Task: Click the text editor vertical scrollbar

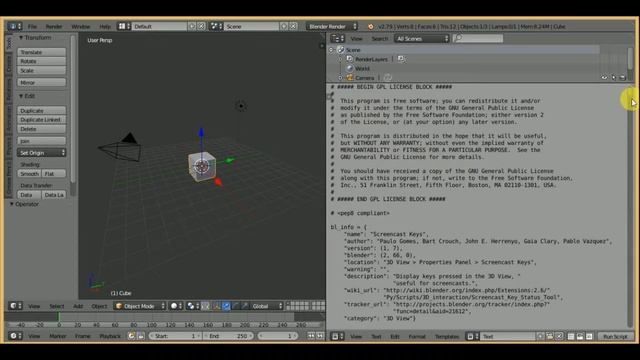Action: click(631, 206)
